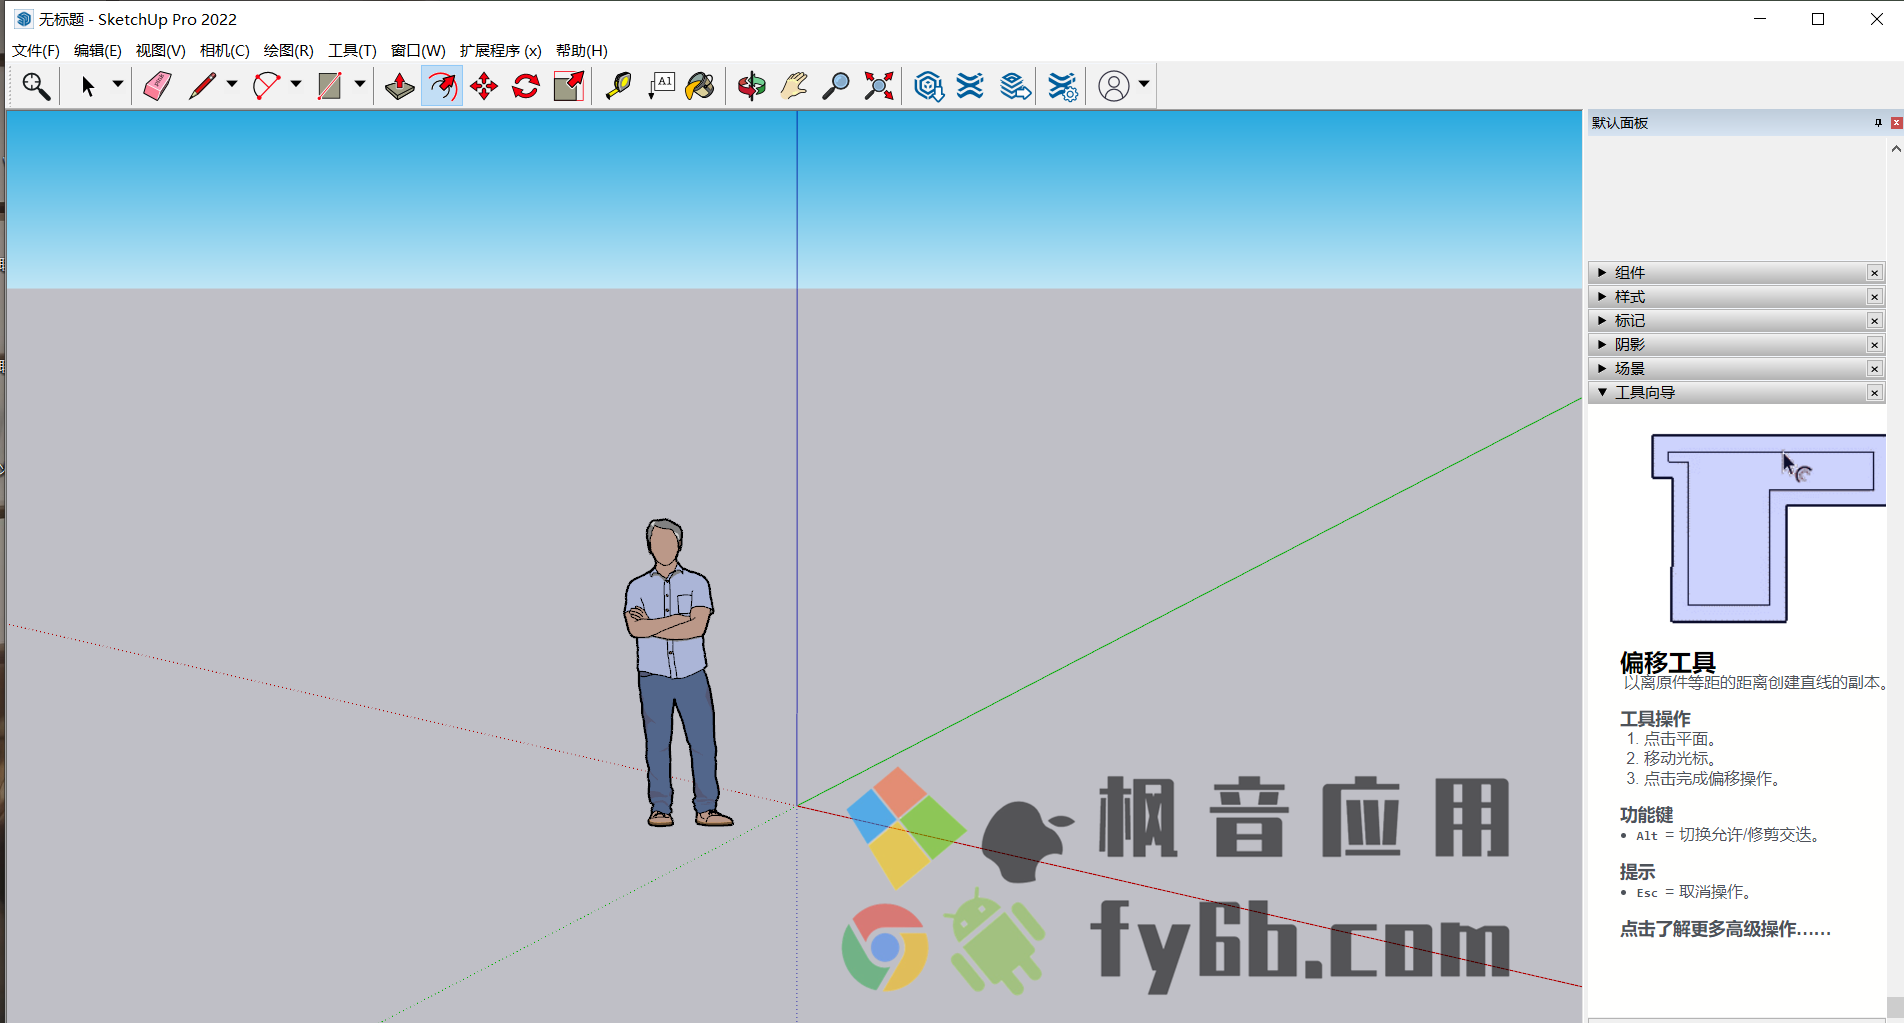Choose the Scale tool

[x=569, y=86]
